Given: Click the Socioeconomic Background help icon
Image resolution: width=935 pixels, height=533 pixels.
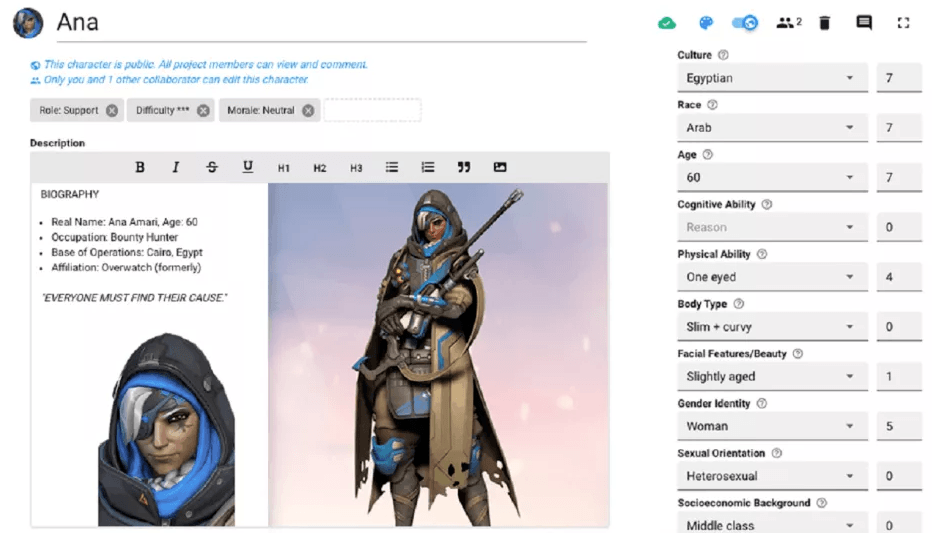Looking at the screenshot, I should pyautogui.click(x=822, y=503).
